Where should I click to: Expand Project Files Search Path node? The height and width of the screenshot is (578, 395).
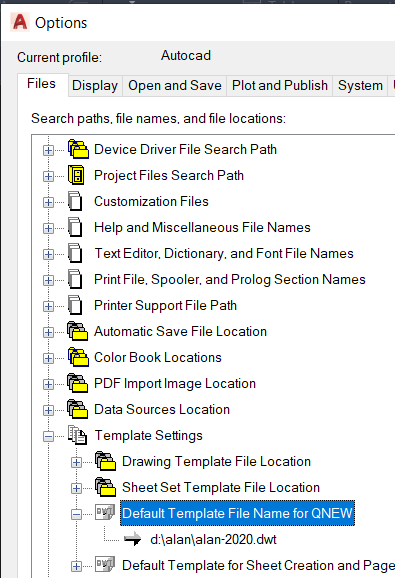click(x=48, y=176)
